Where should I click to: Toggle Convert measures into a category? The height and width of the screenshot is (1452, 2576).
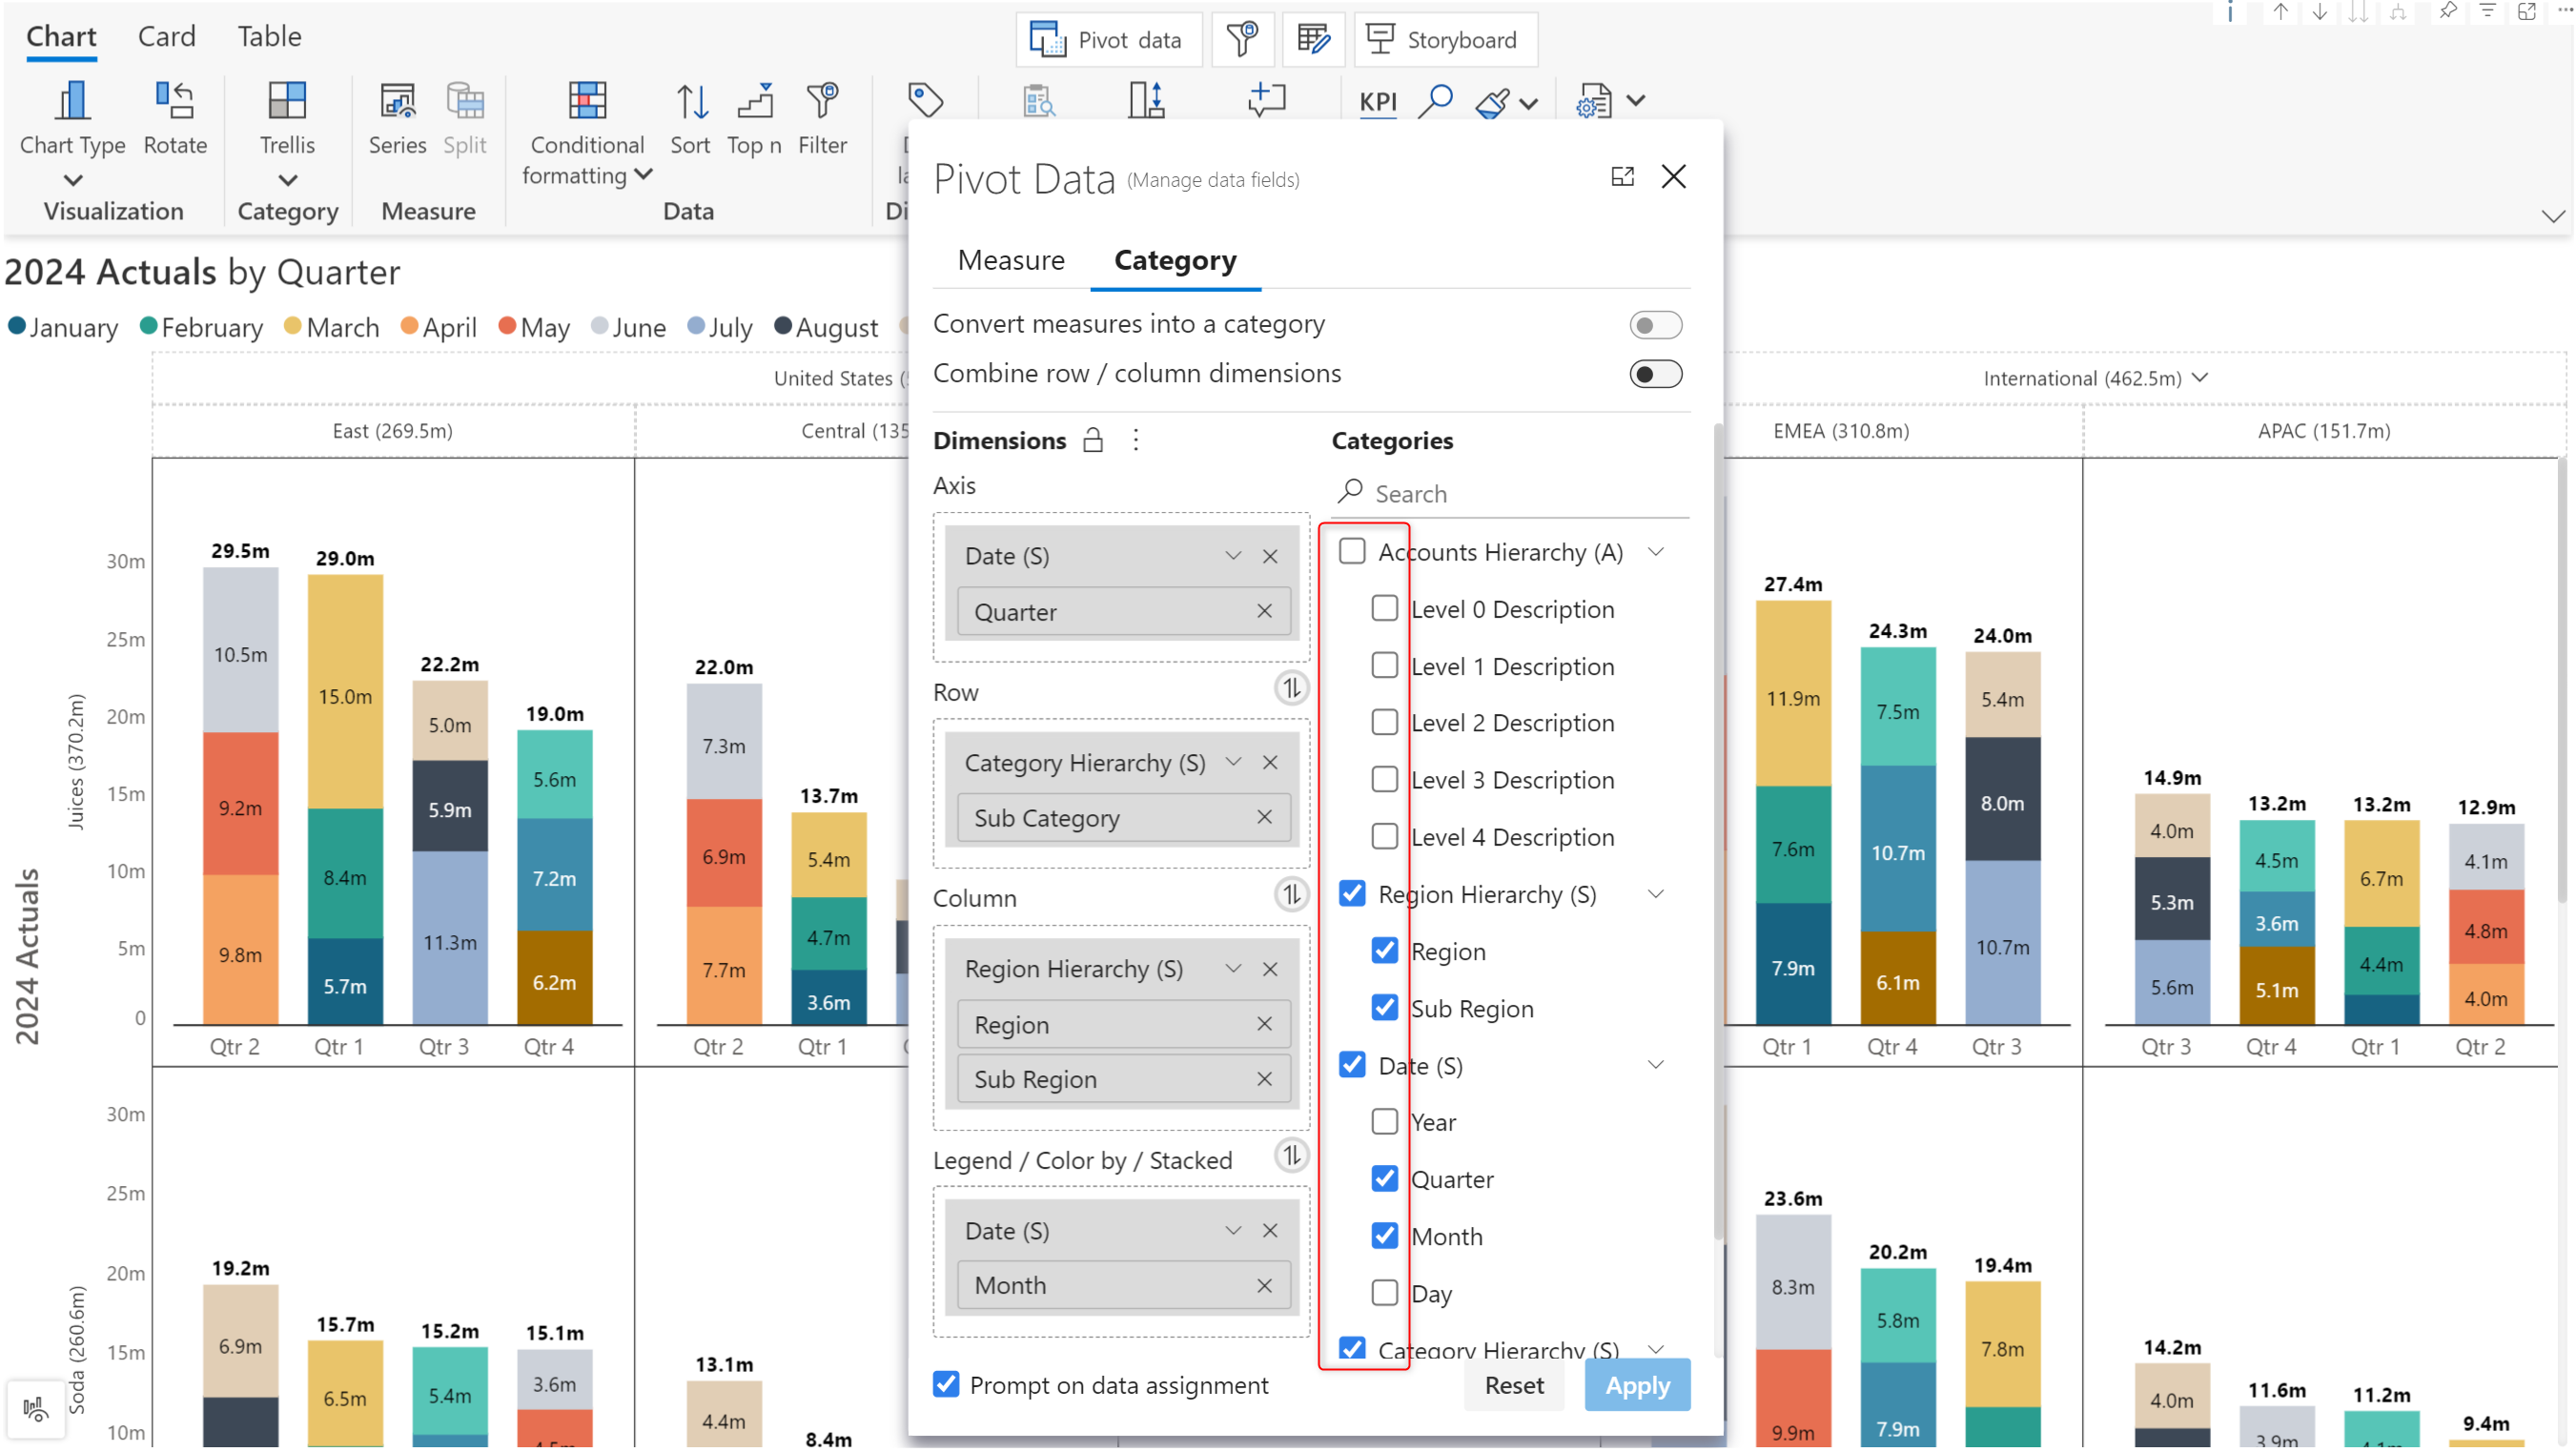point(1655,325)
